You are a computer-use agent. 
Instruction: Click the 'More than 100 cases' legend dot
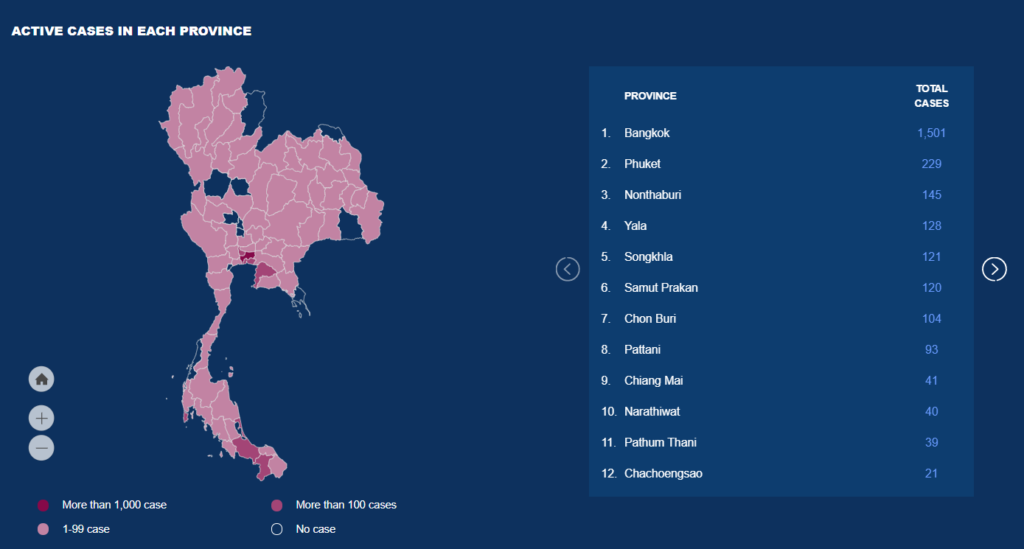point(277,505)
